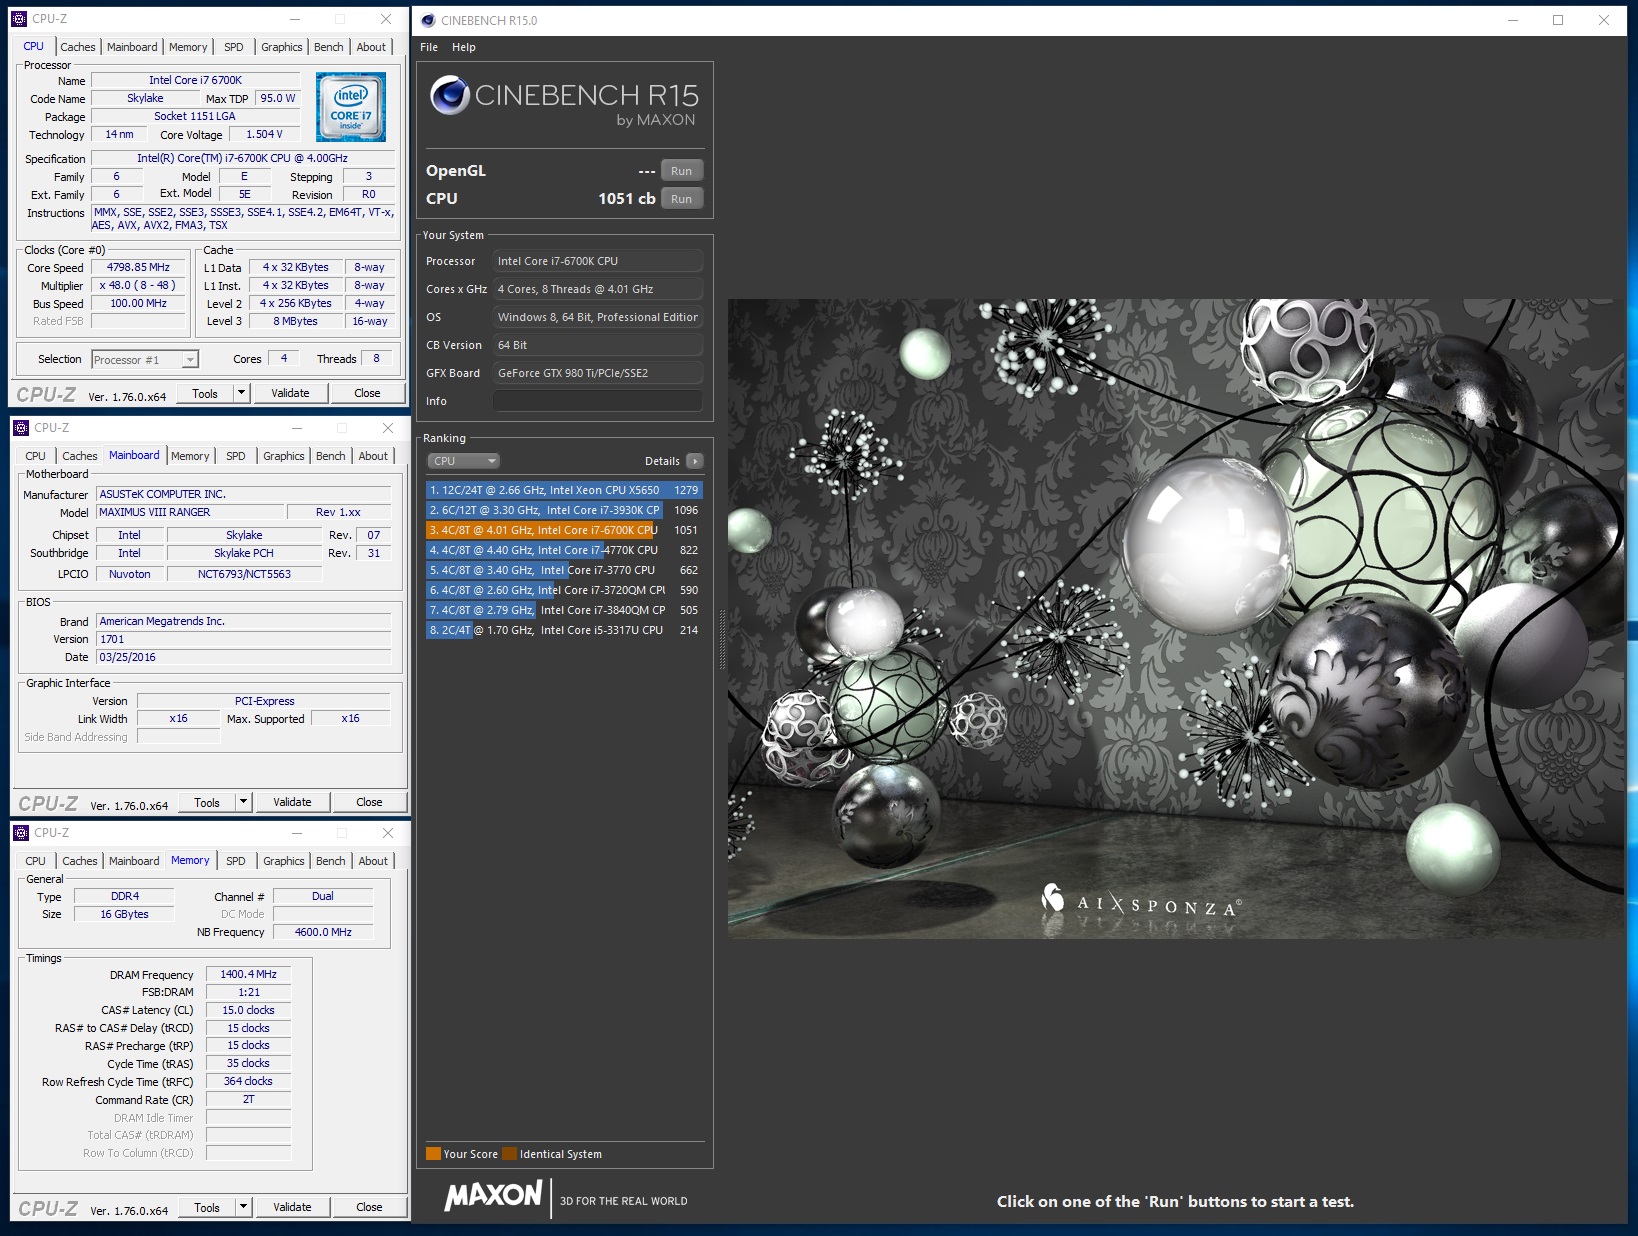Open the CPU ranking type dropdown

464,461
